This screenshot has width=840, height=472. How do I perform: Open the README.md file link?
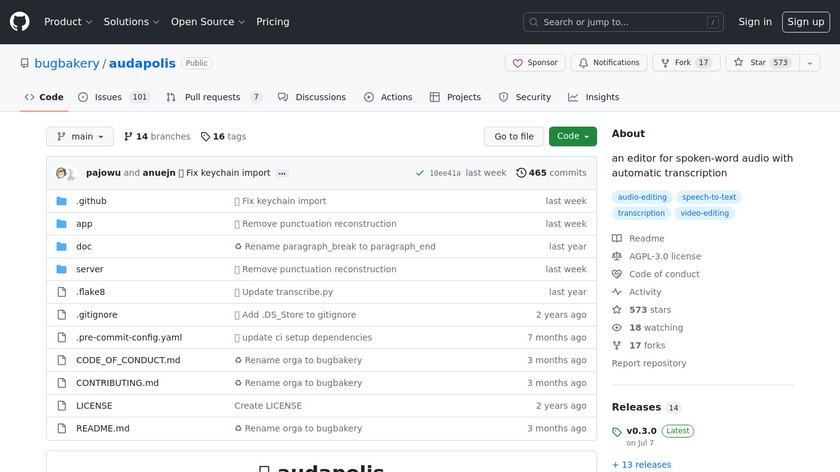coord(102,428)
